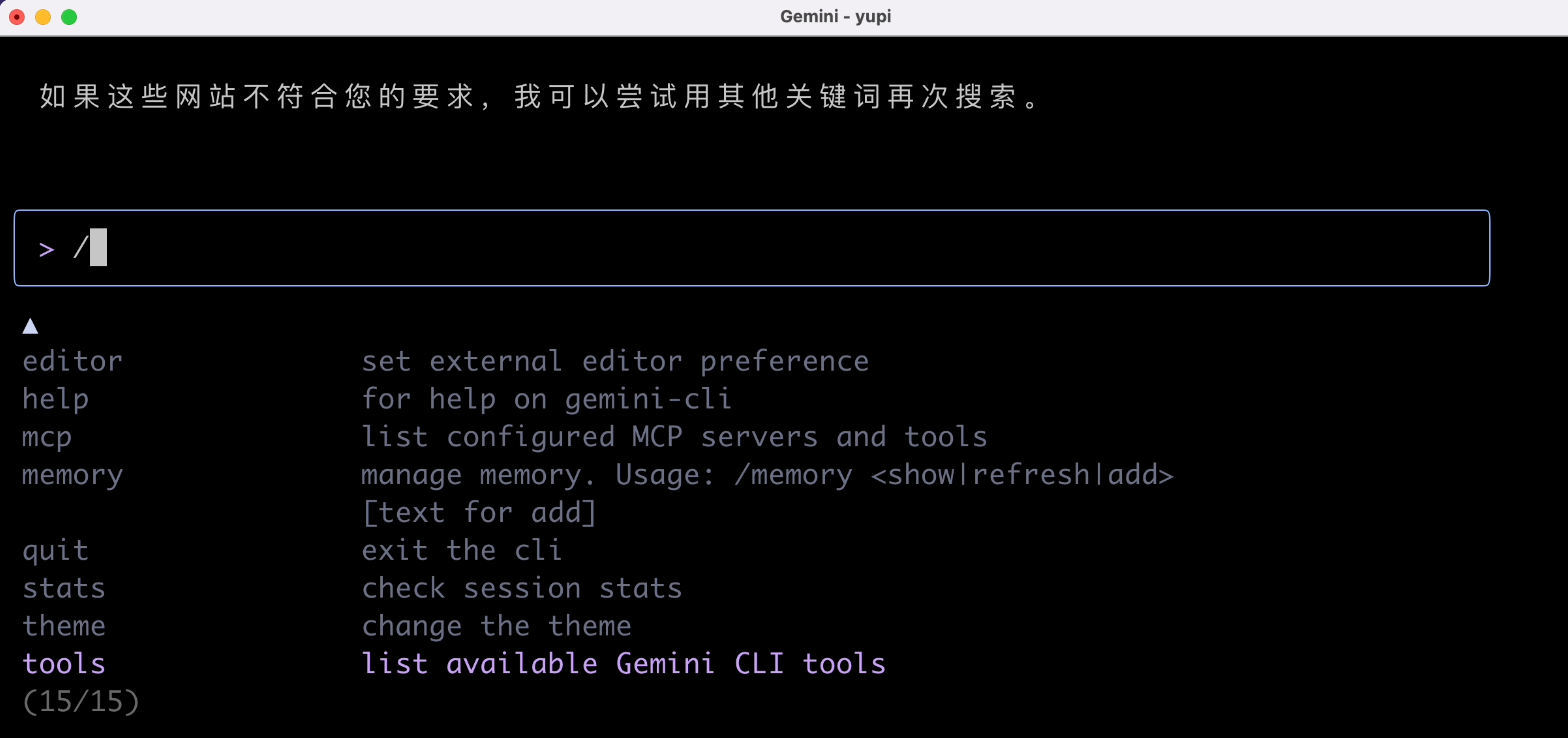This screenshot has height=738, width=1568.
Task: Click the upward scroll triangle above the list
Action: 30,325
